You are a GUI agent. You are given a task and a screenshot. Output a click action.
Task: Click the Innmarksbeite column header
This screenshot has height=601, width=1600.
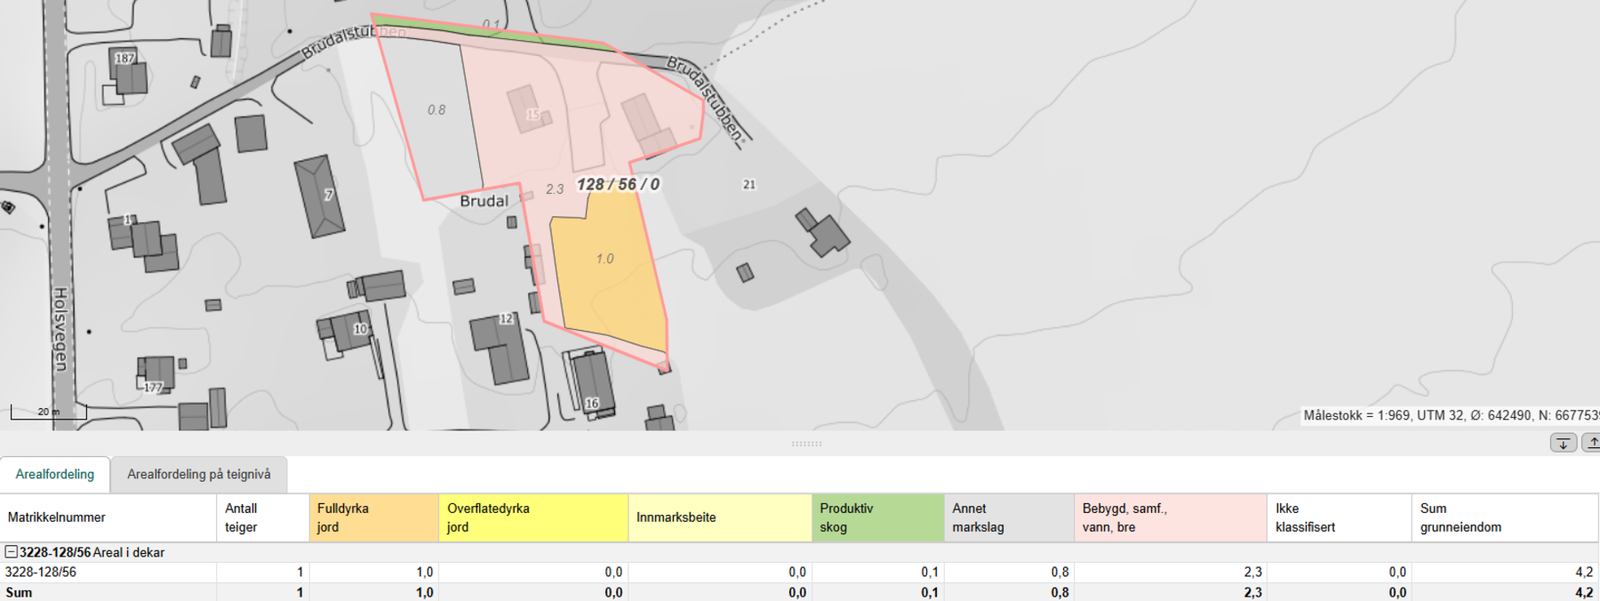719,517
